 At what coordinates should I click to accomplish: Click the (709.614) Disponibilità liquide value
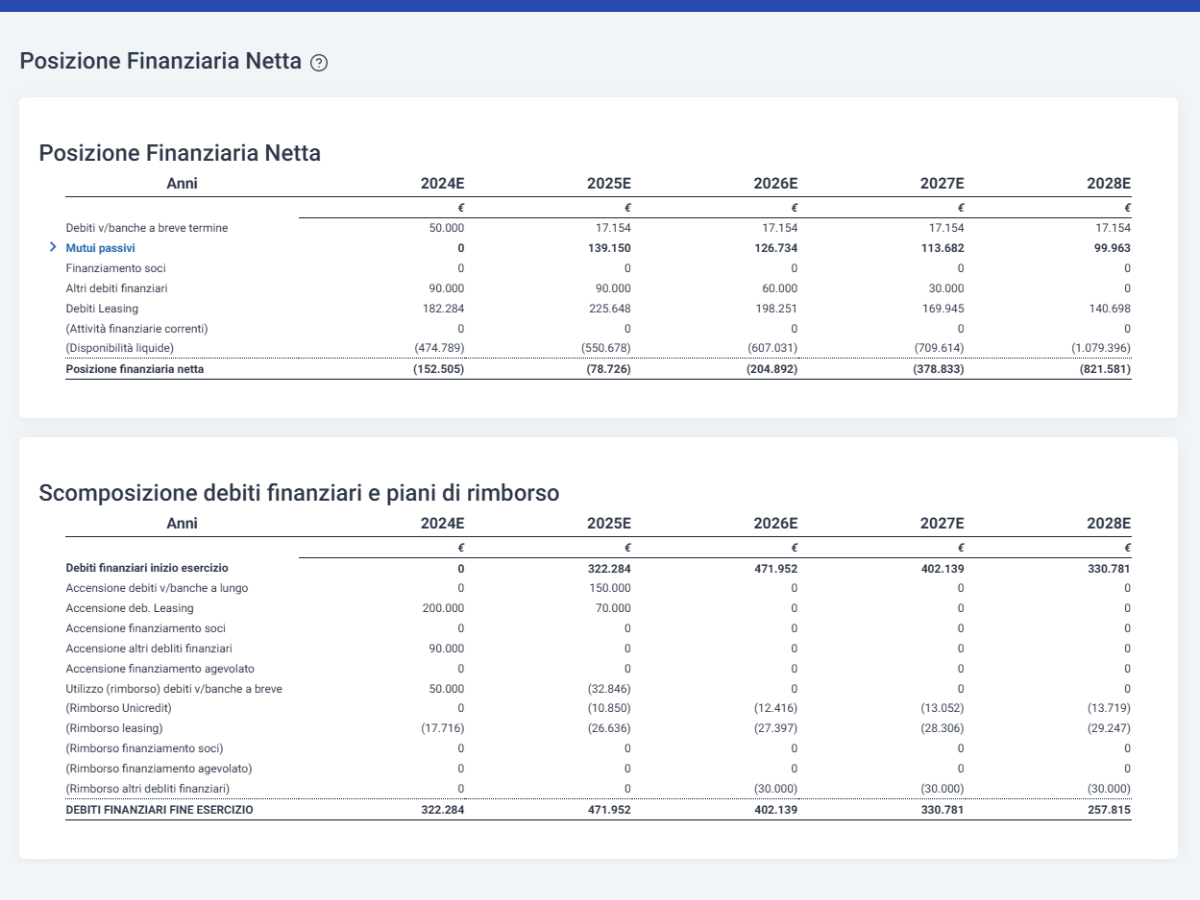click(939, 348)
